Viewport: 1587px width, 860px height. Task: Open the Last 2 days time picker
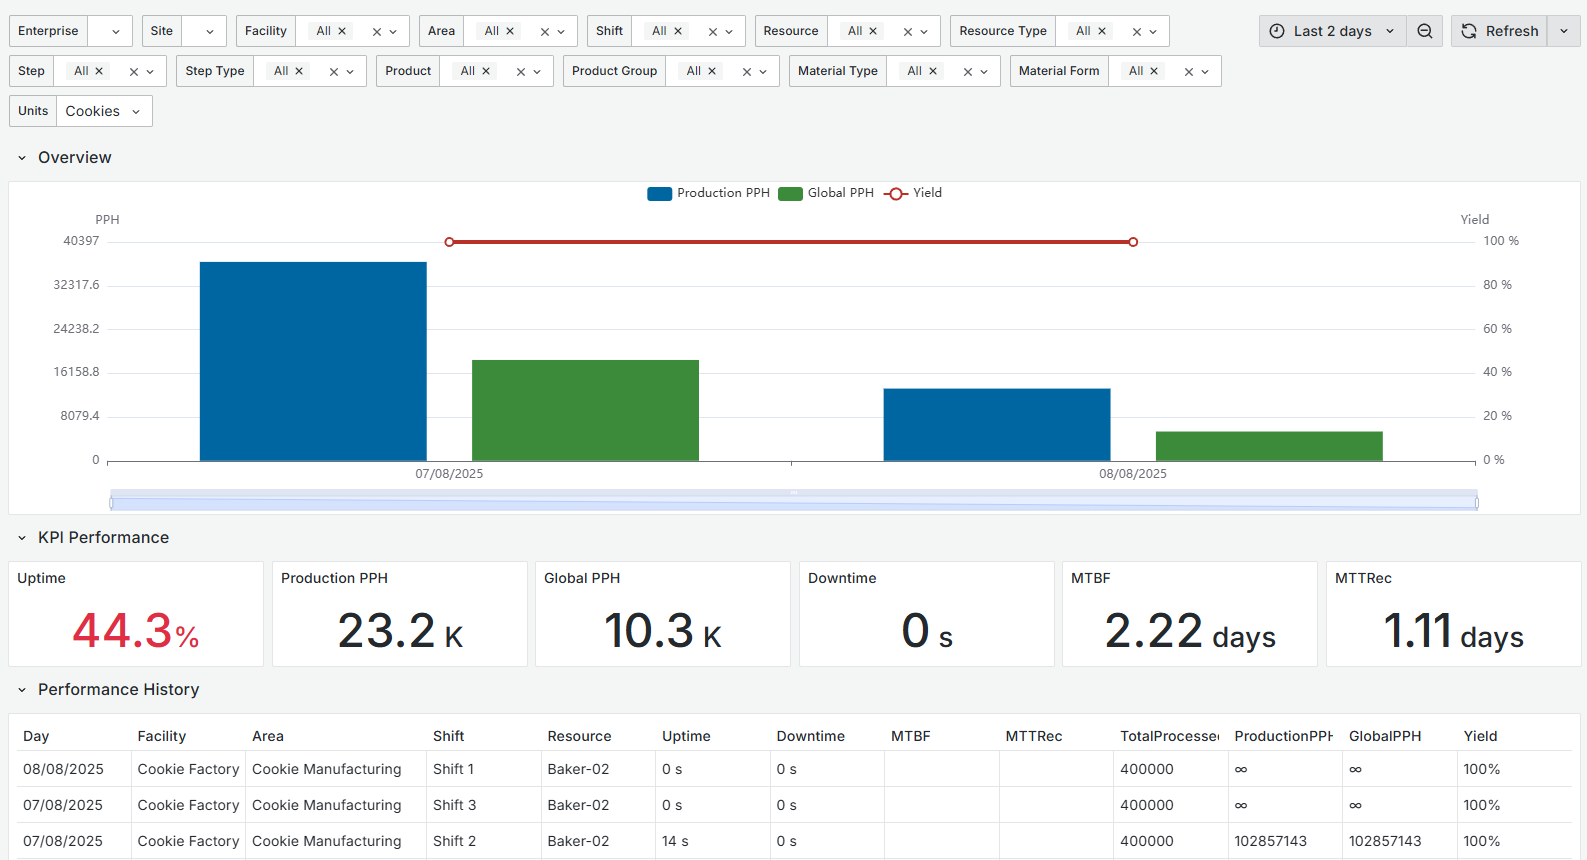tap(1331, 31)
